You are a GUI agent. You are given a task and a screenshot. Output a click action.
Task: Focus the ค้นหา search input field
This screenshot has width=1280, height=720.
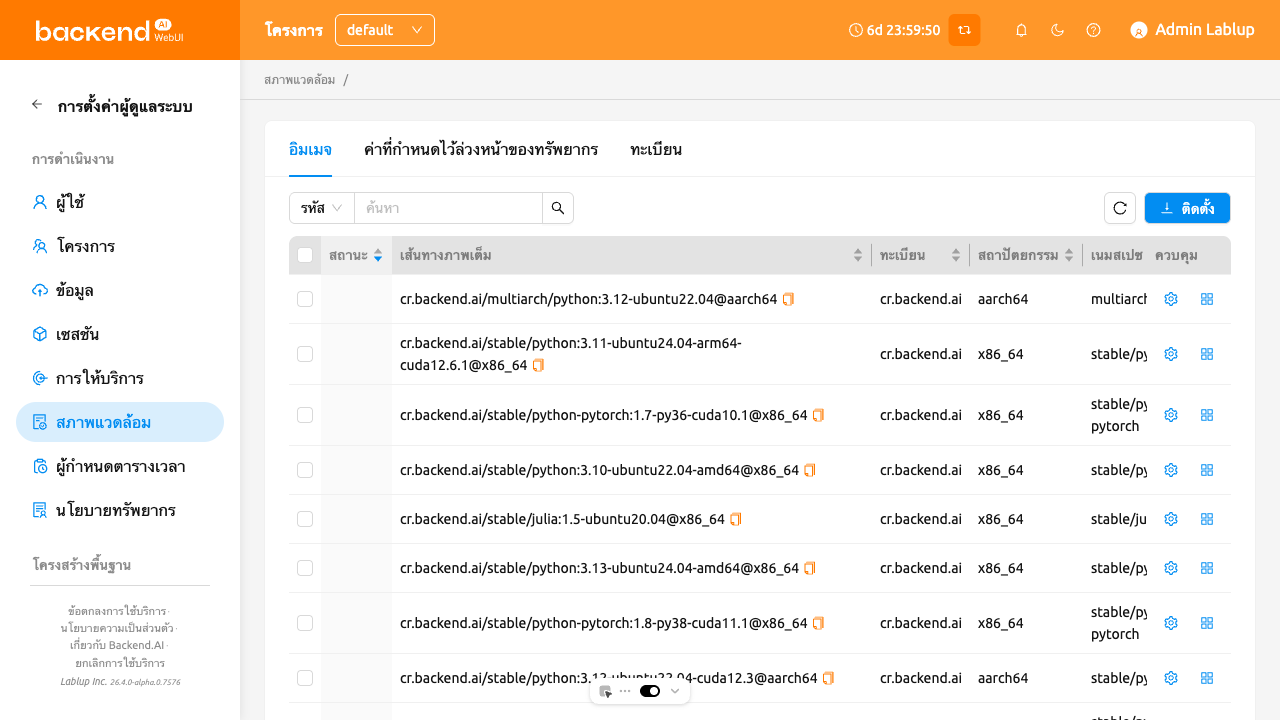click(x=448, y=208)
